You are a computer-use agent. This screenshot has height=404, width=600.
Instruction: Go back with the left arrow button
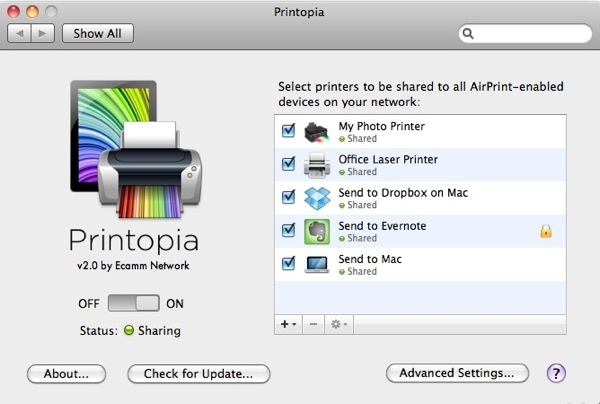pos(20,33)
